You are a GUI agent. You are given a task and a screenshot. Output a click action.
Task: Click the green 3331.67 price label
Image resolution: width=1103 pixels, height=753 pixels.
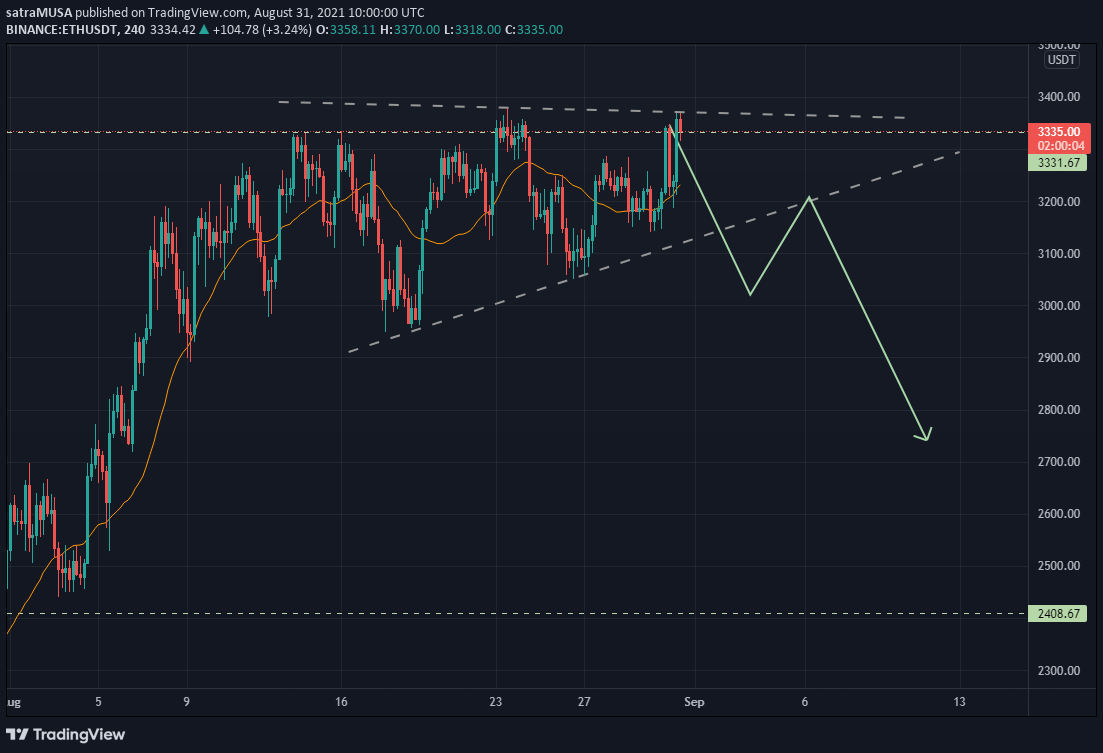pos(1057,163)
